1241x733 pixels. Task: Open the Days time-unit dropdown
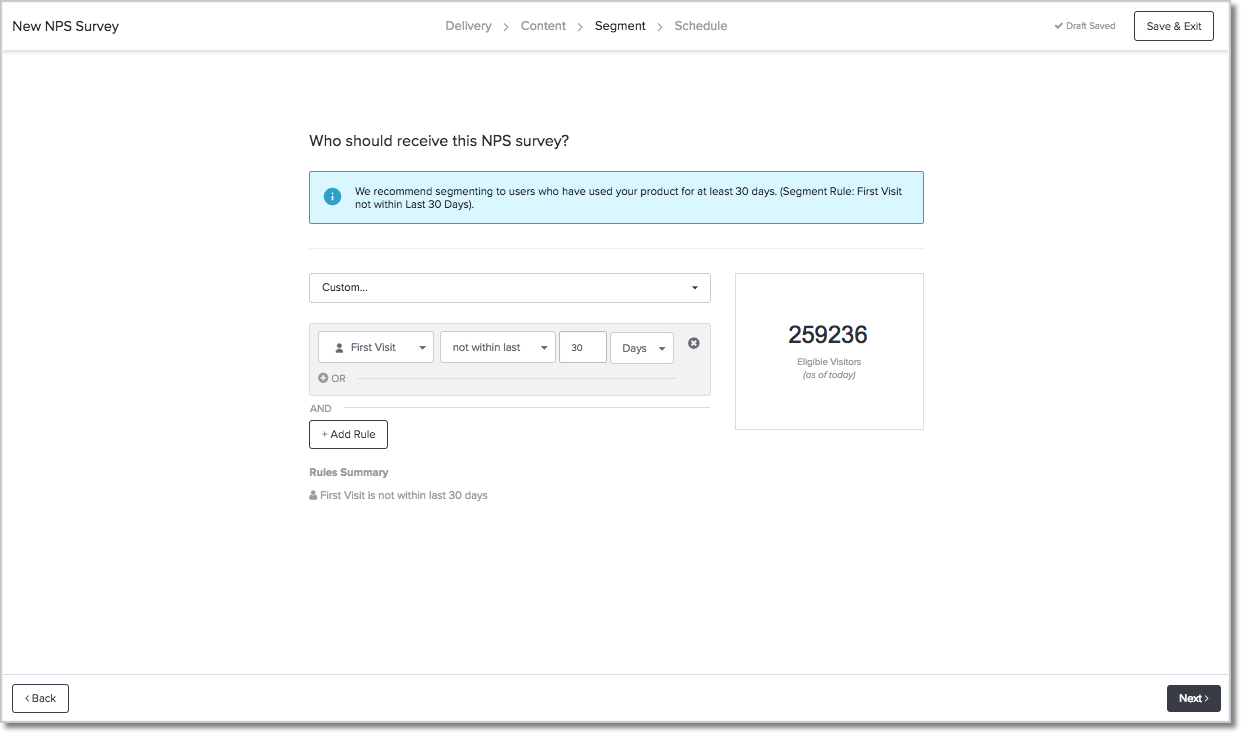click(641, 348)
